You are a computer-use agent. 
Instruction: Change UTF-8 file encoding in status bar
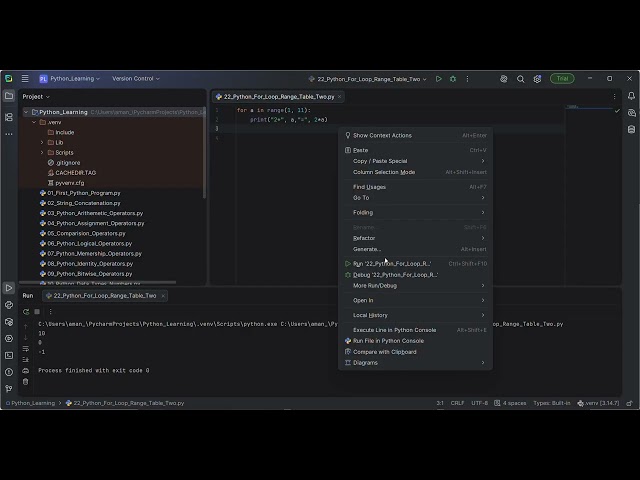pos(479,403)
